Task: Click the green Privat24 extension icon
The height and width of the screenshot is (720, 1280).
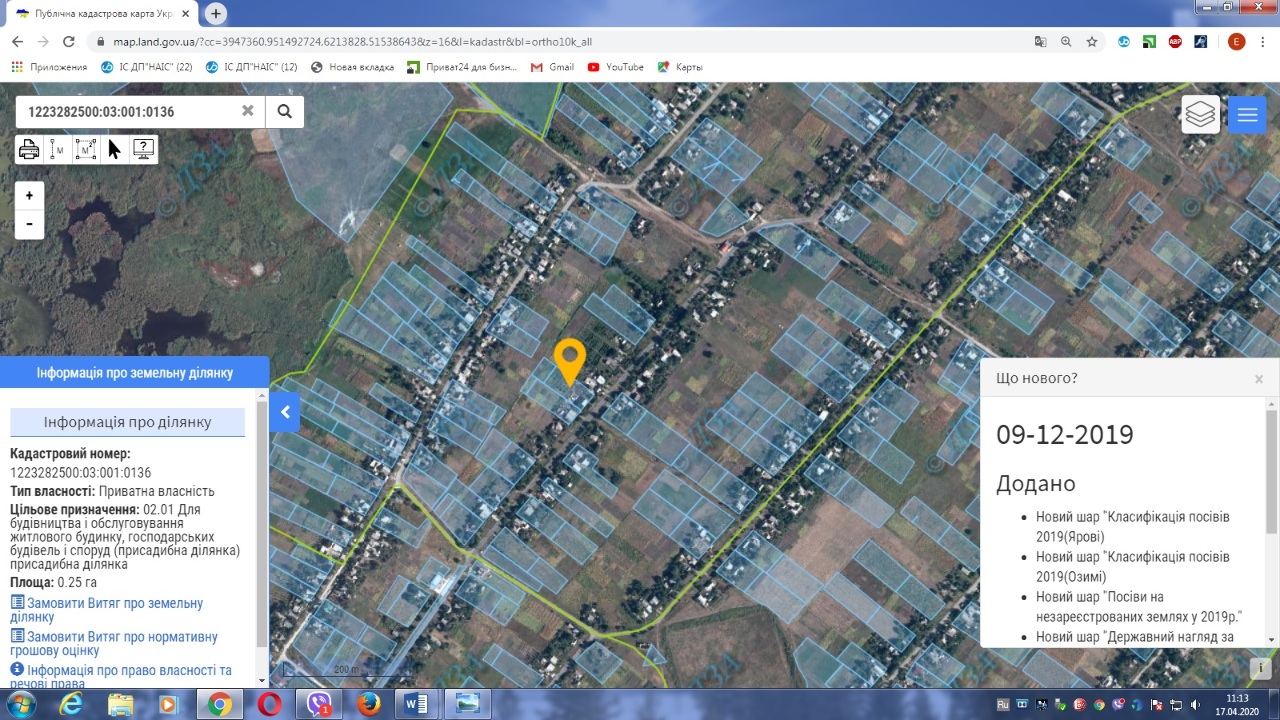Action: coord(1150,42)
